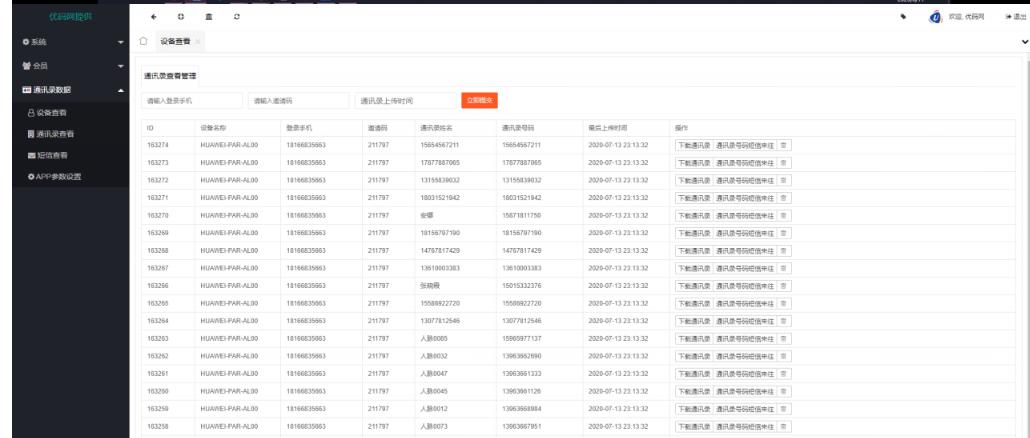Expand the 会员 sidebar menu

(x=64, y=66)
